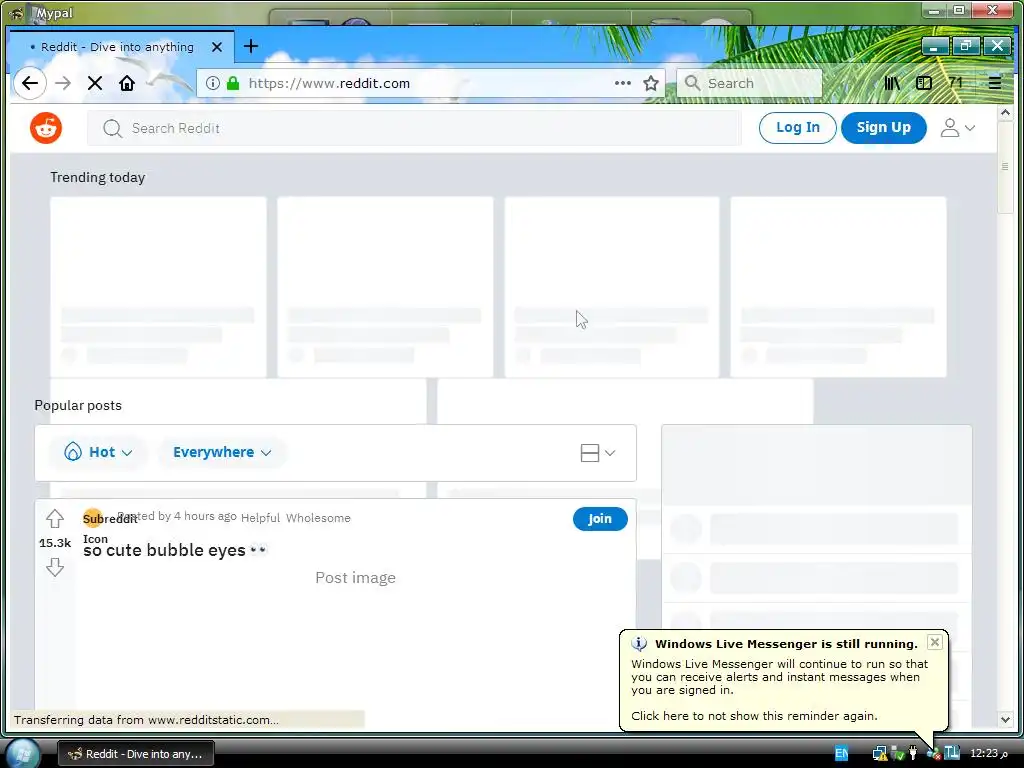Image resolution: width=1024 pixels, height=768 pixels.
Task: Click the Helpful award label
Action: pos(260,518)
